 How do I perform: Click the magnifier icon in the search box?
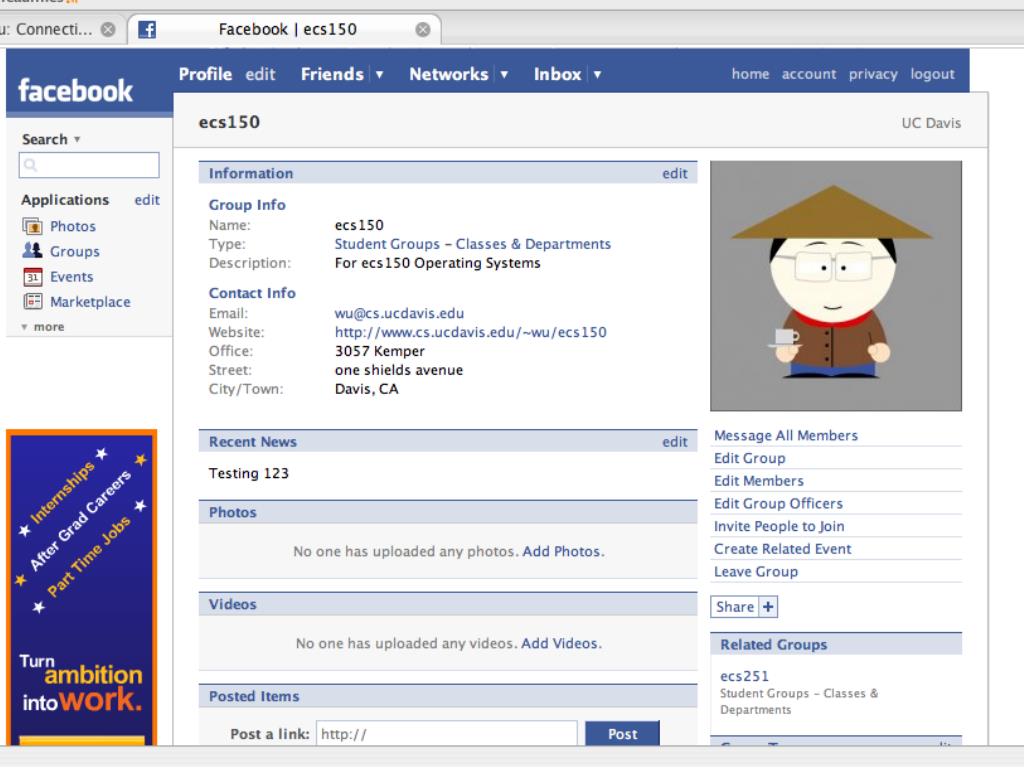[30, 165]
